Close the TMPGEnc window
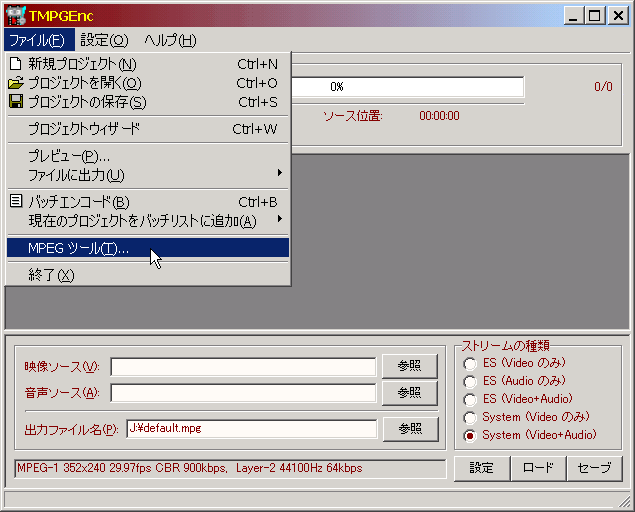The height and width of the screenshot is (512, 635). click(x=618, y=16)
